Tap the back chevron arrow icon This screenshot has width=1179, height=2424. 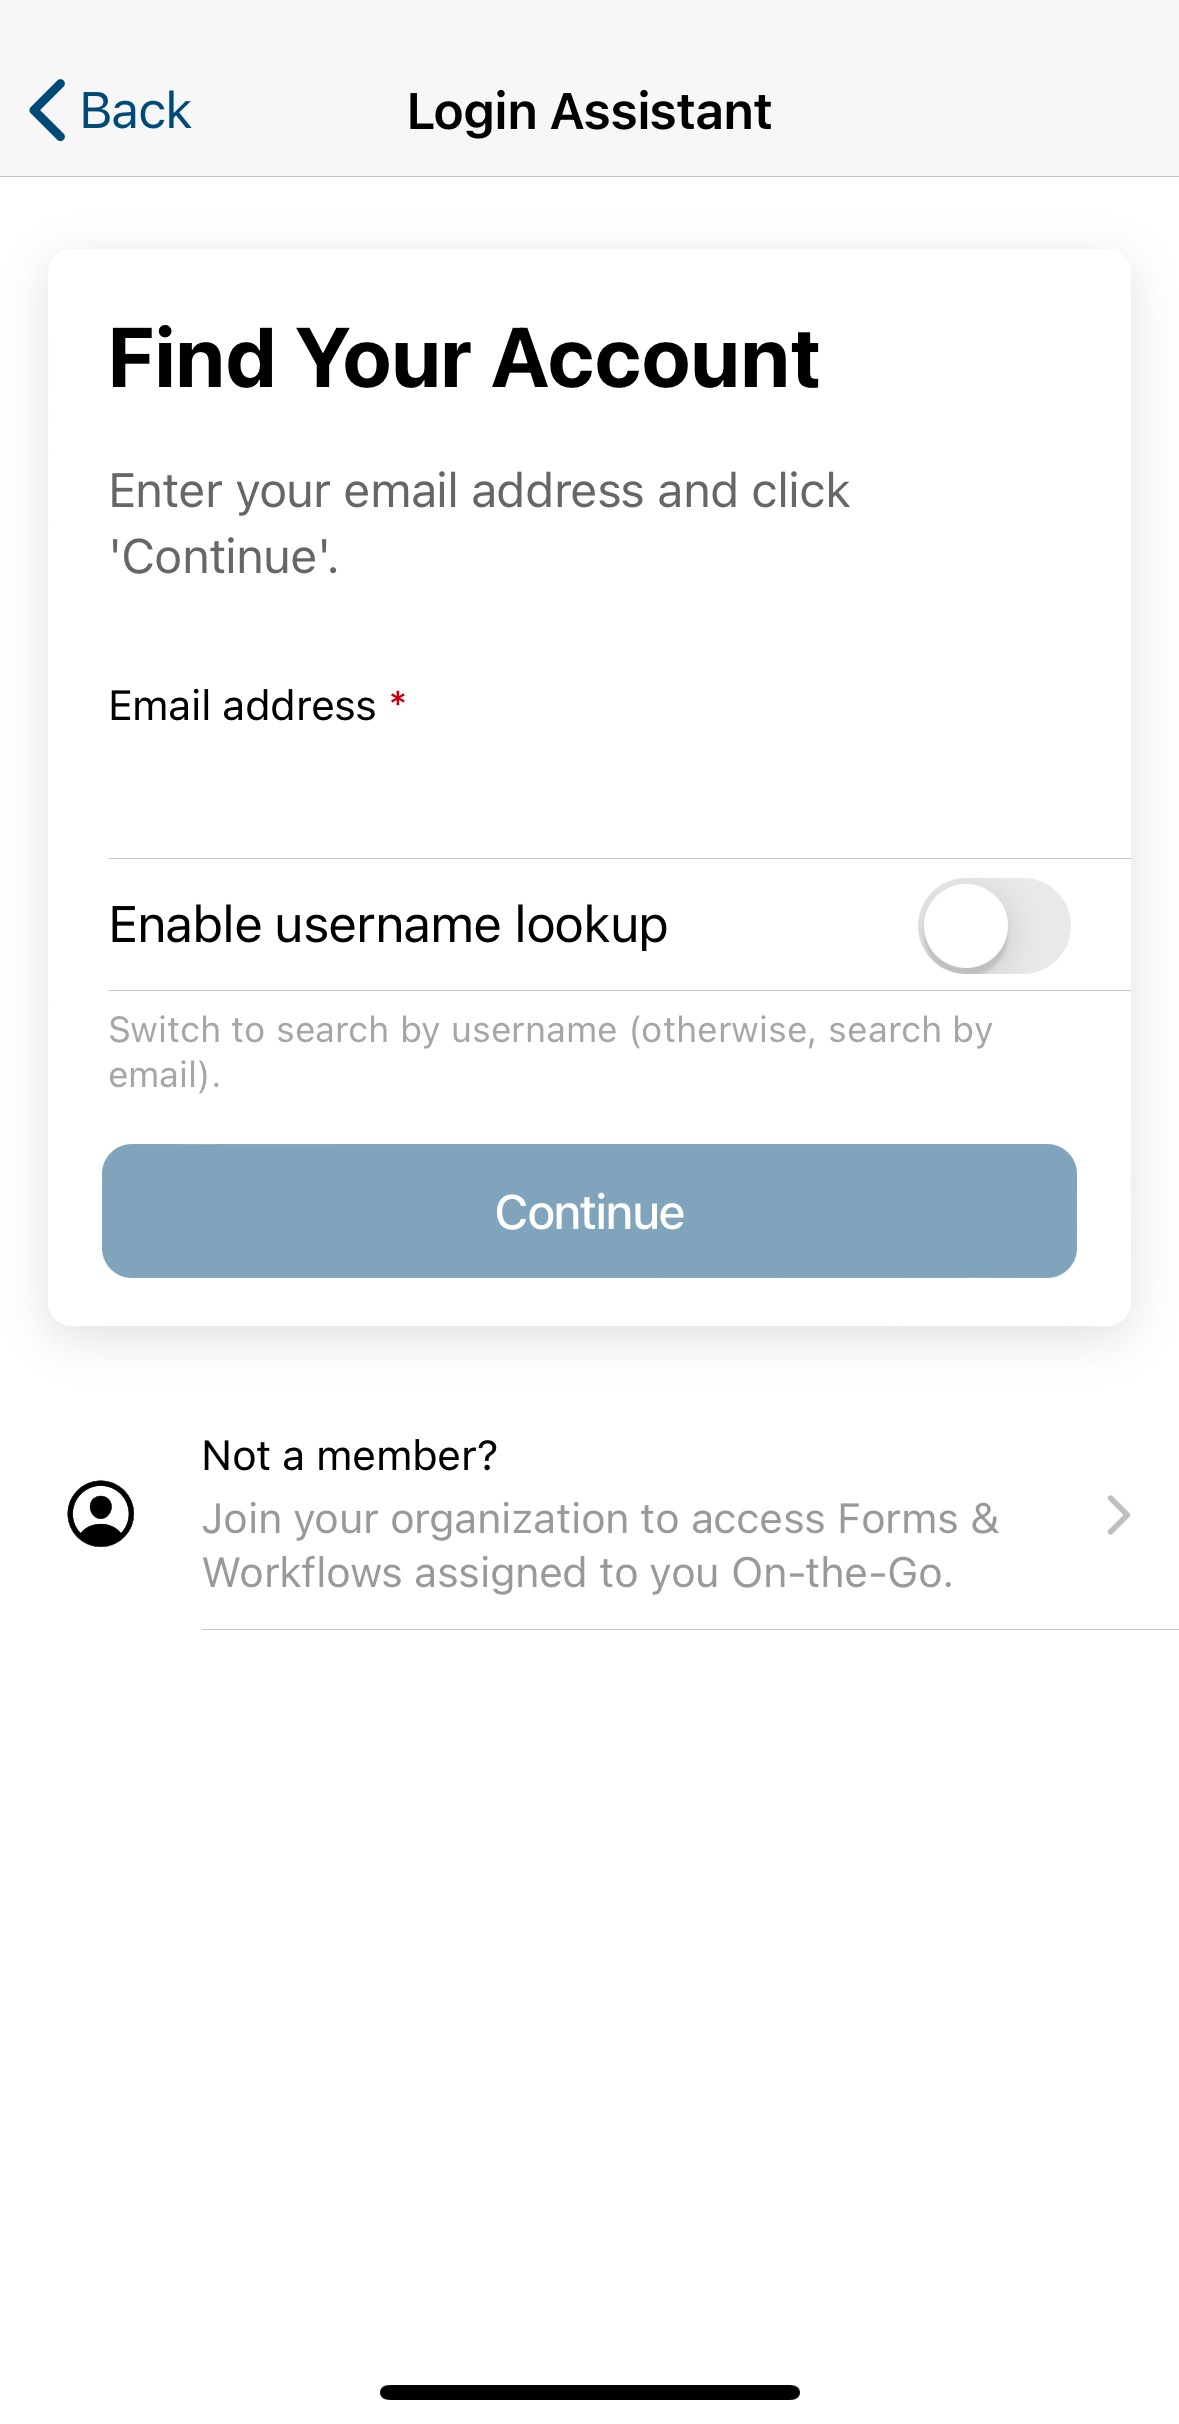coord(48,110)
